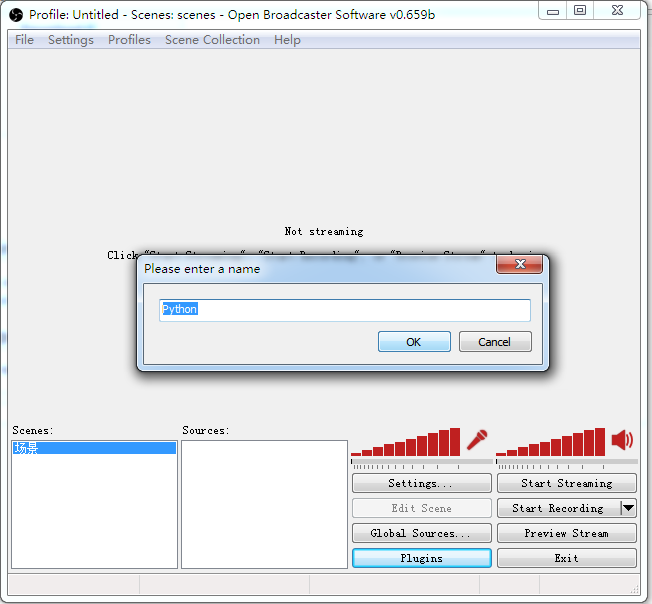Open Global Sources...

click(422, 533)
